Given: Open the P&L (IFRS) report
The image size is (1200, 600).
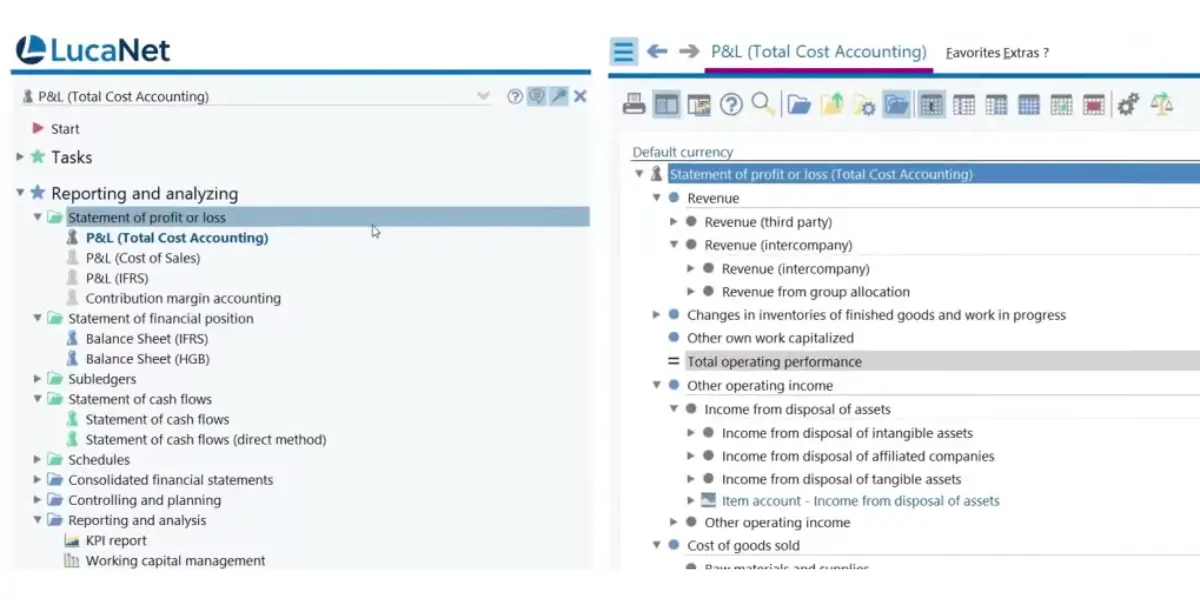Looking at the screenshot, I should click(x=117, y=278).
